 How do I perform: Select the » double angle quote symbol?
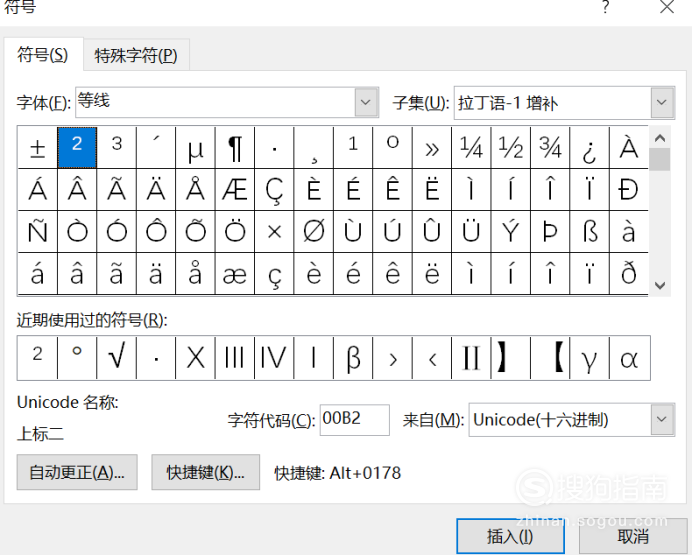(x=432, y=147)
